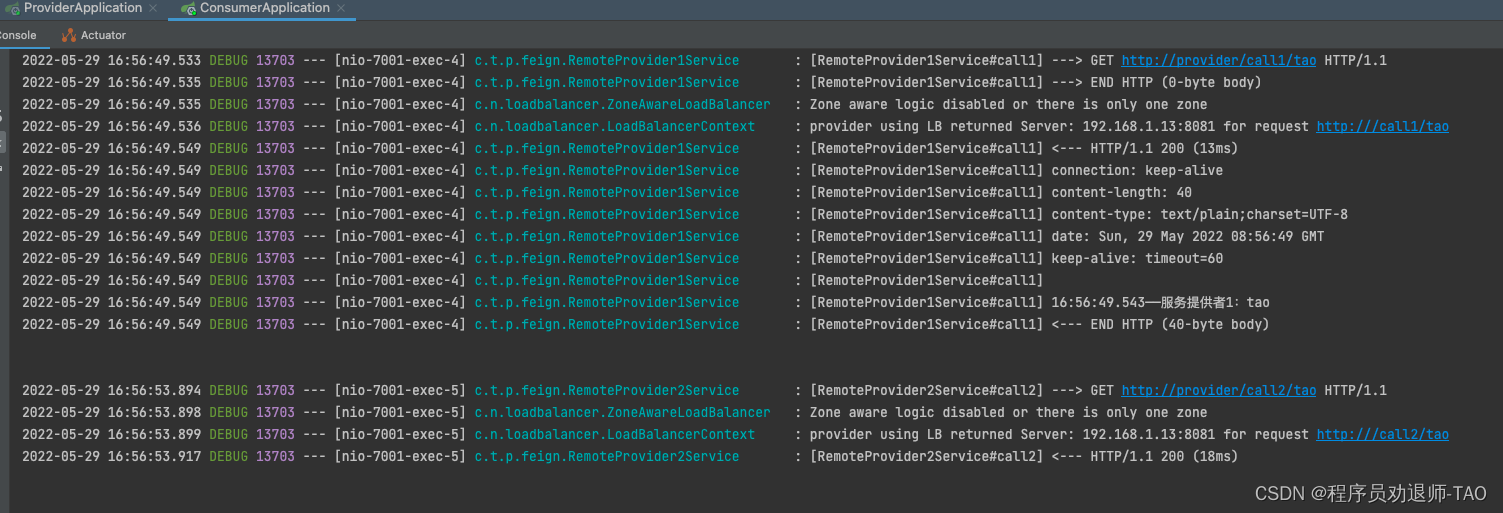Click thread name '[nio-7001-exec-5]' in the 16:56:53.894 row
The width and height of the screenshot is (1503, 513).
pos(400,390)
